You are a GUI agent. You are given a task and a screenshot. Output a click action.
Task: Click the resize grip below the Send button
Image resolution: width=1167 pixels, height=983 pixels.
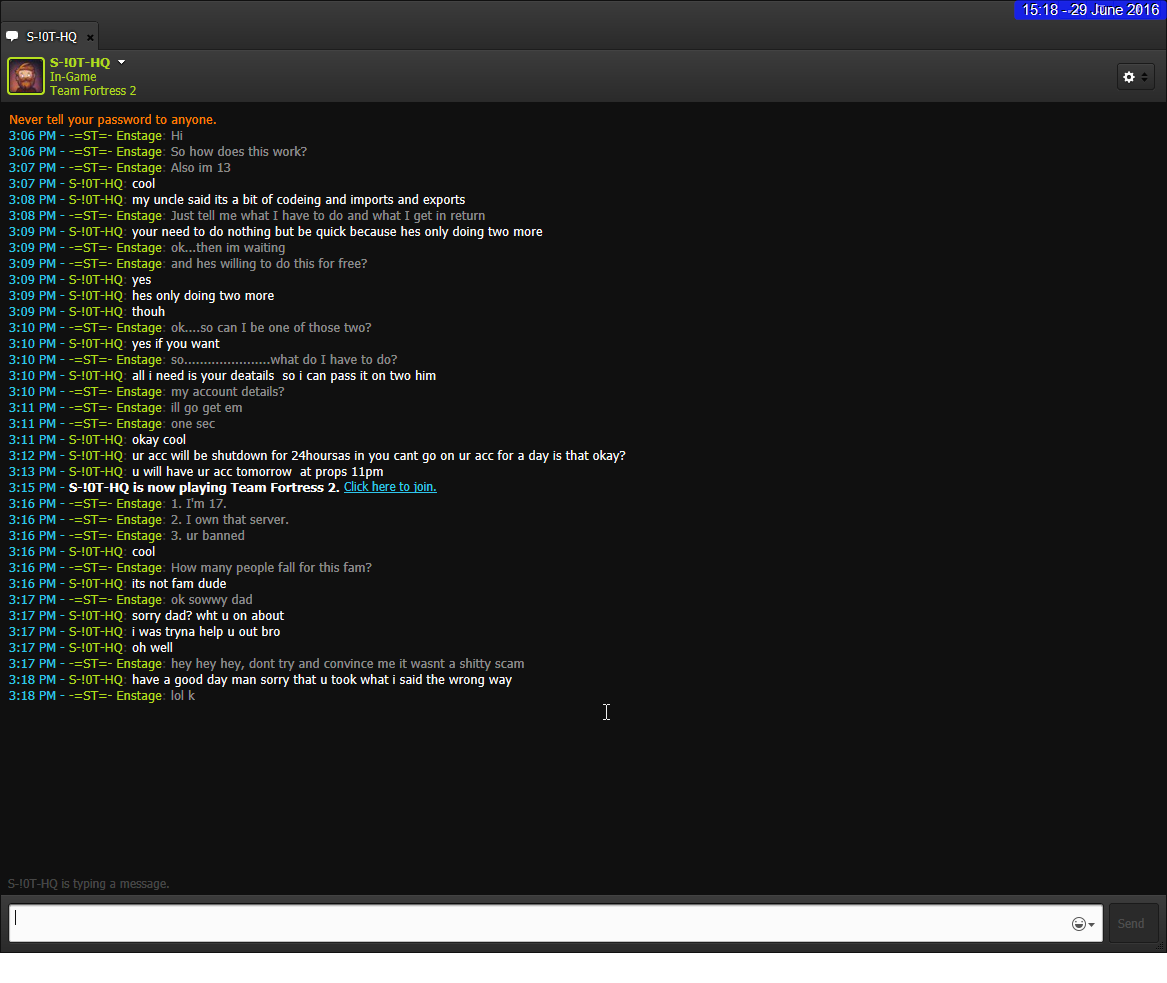(1160, 946)
